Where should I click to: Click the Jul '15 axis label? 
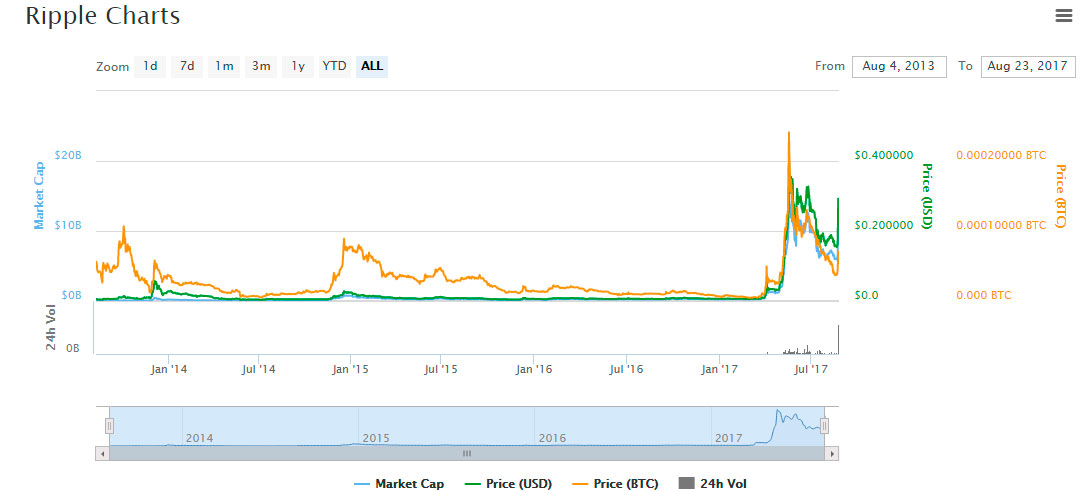coord(440,370)
